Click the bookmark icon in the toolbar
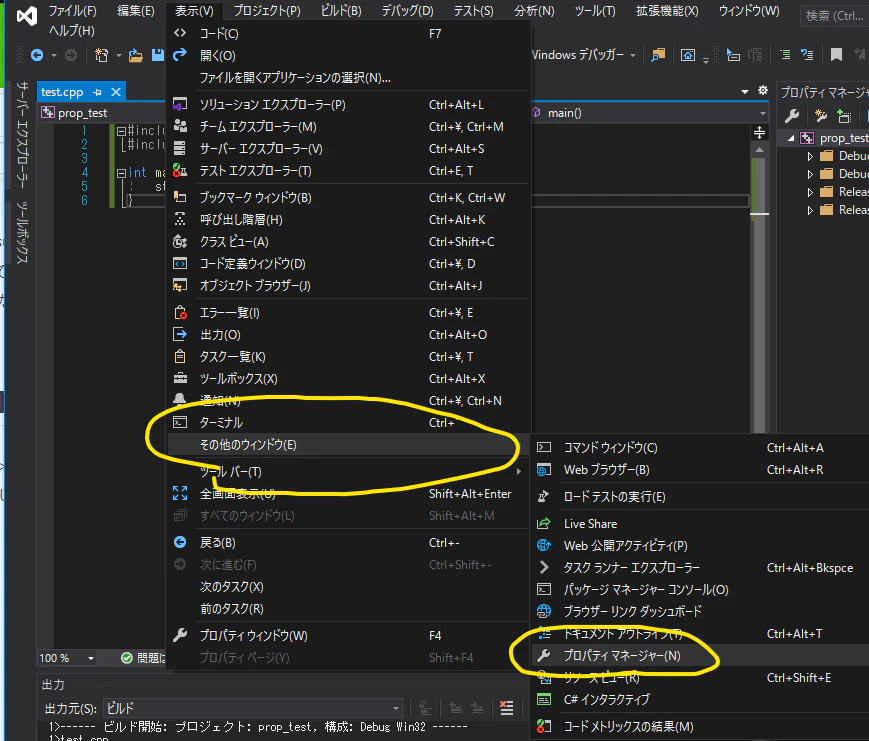 click(x=836, y=54)
